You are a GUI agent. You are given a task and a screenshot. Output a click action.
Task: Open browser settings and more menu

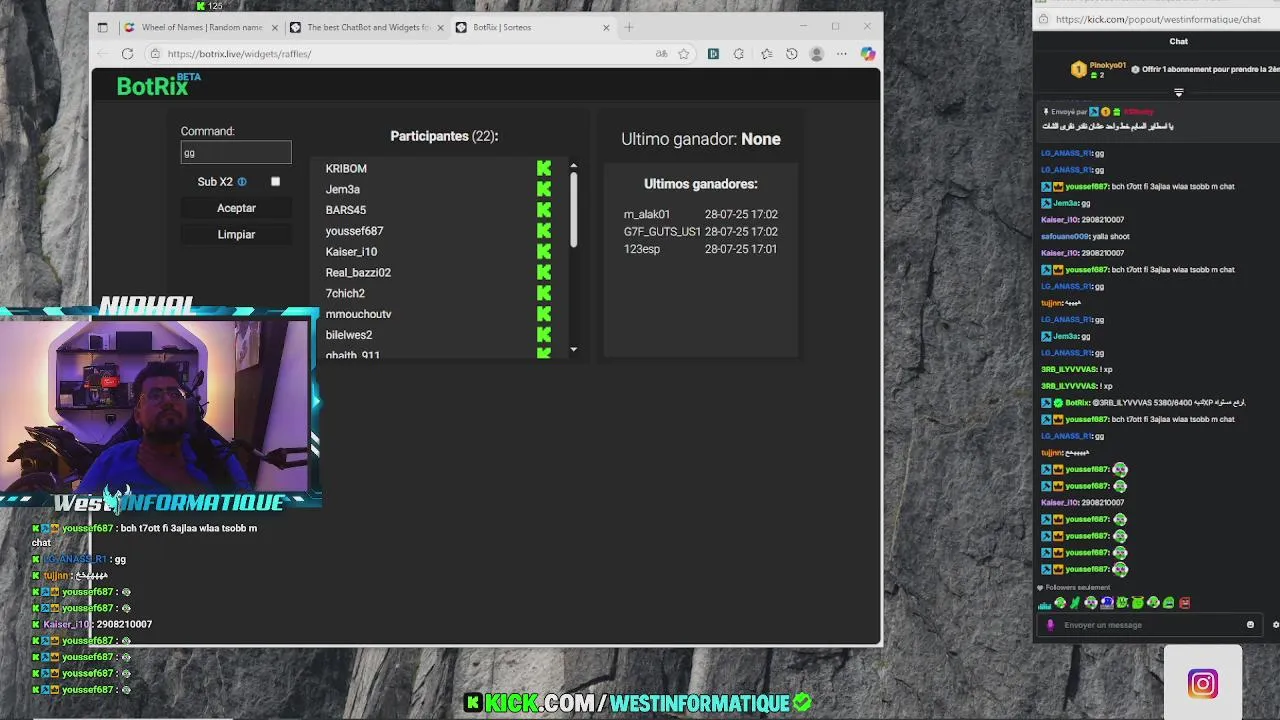(x=842, y=54)
